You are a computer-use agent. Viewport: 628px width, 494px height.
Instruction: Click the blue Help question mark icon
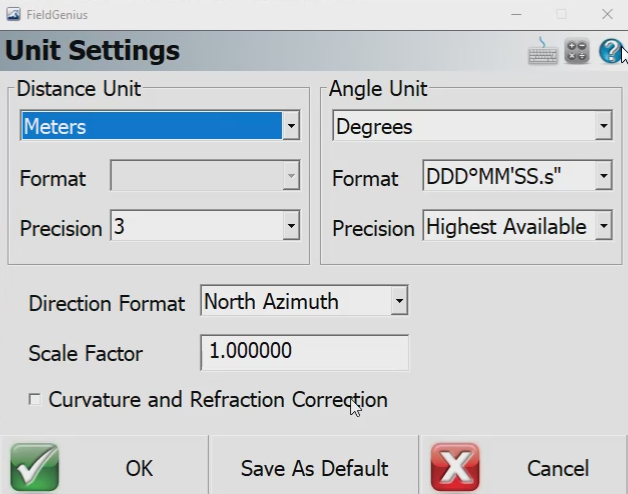click(610, 51)
